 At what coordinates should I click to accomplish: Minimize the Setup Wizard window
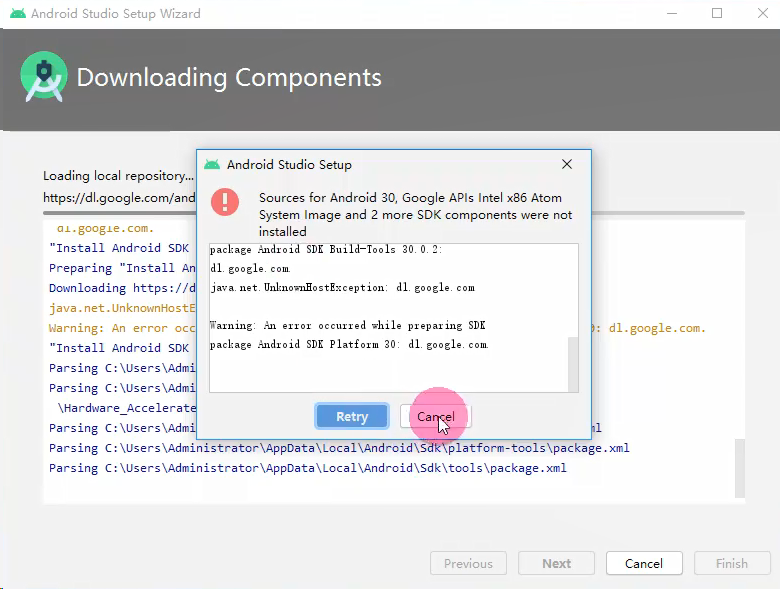click(672, 13)
